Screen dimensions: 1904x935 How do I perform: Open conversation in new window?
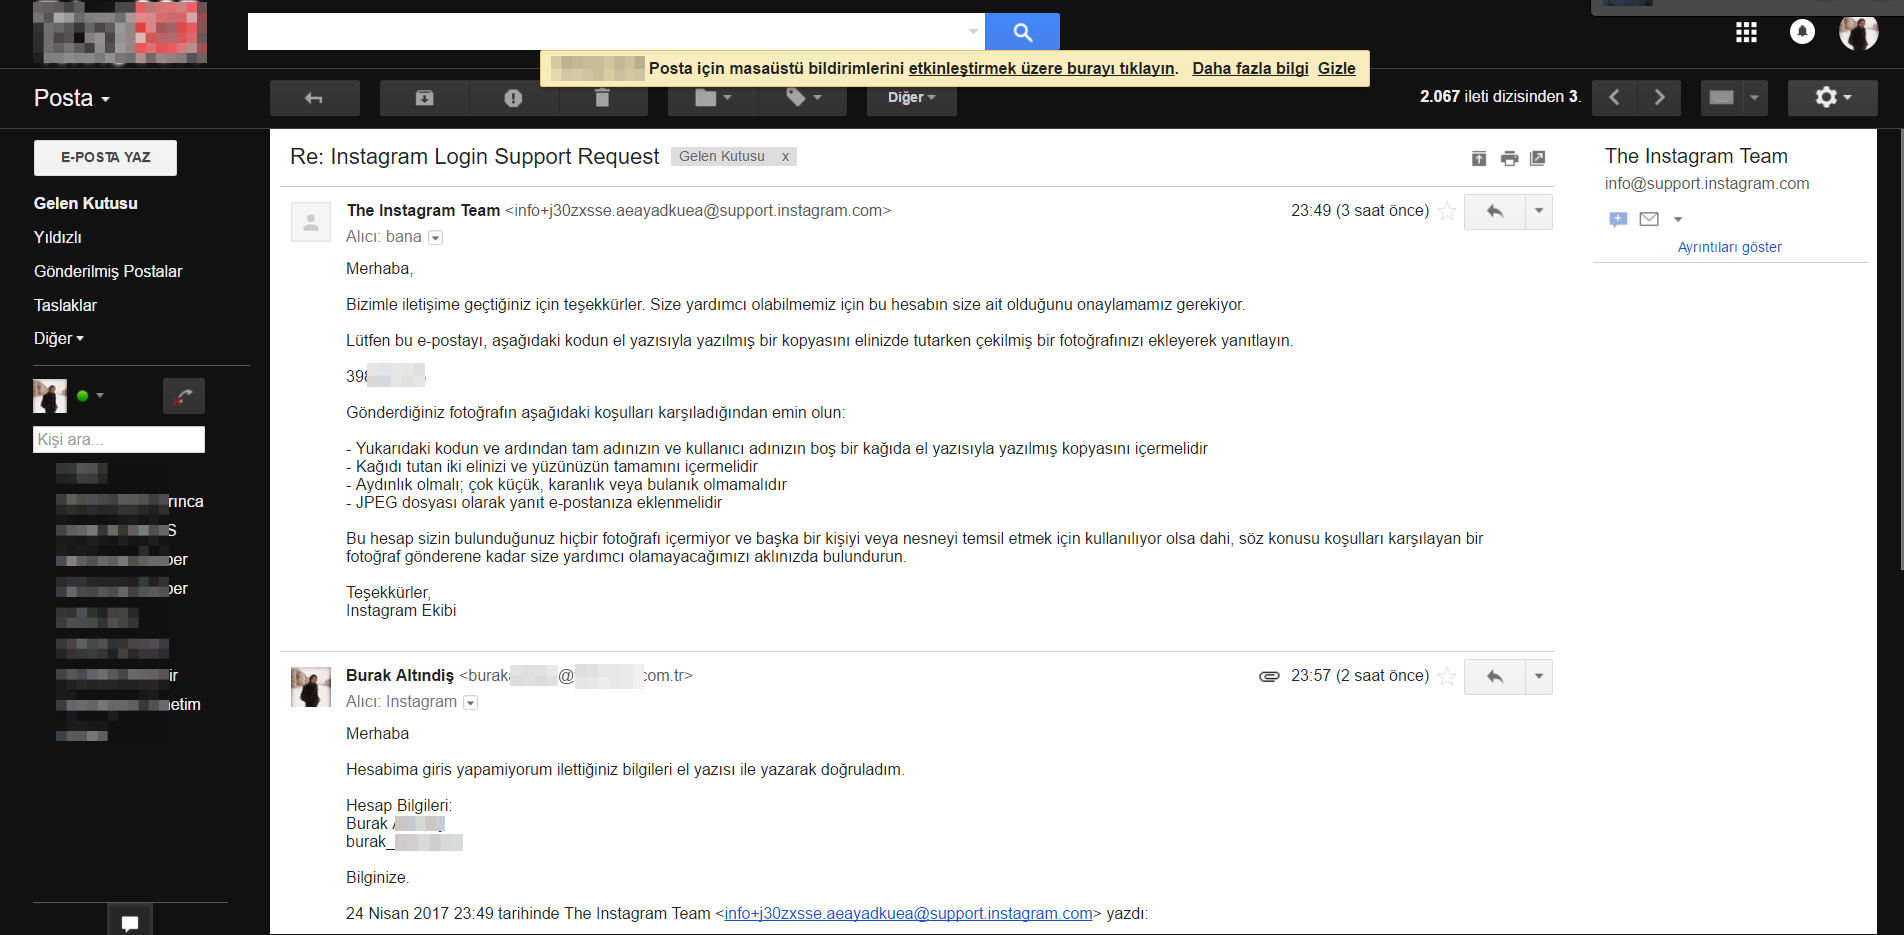pos(1538,158)
